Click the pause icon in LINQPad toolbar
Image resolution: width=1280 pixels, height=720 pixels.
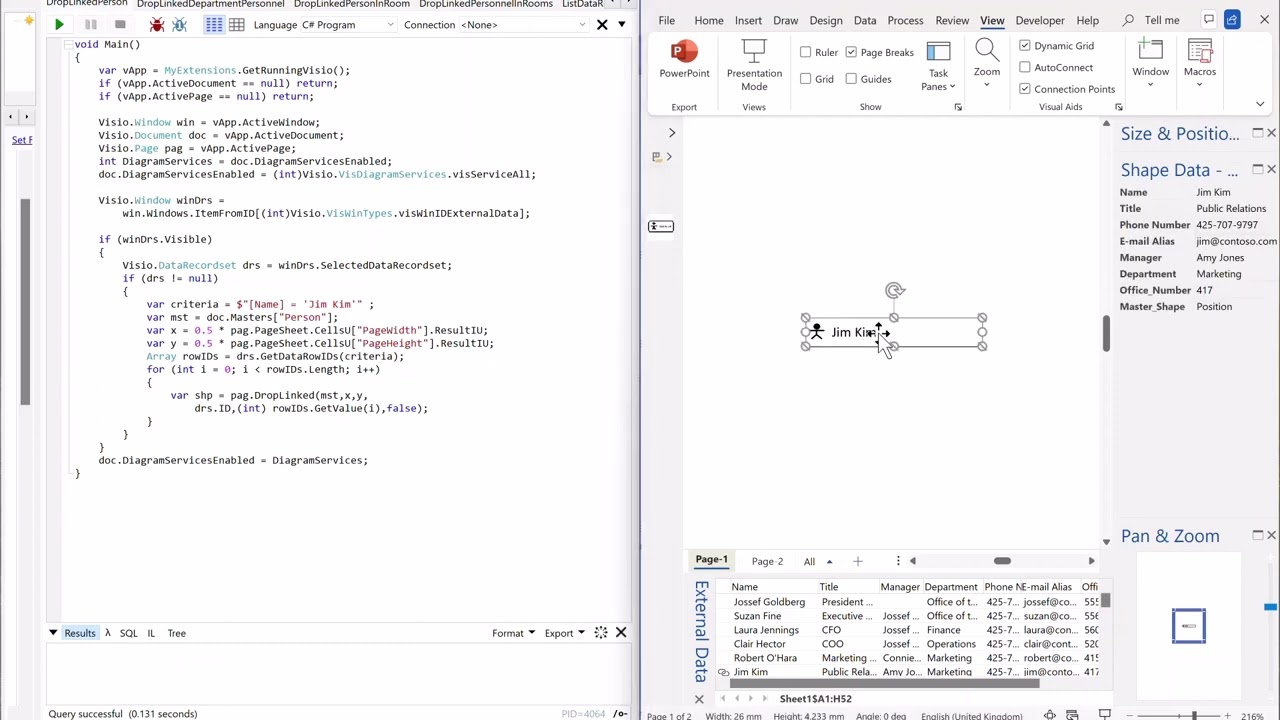coord(91,24)
